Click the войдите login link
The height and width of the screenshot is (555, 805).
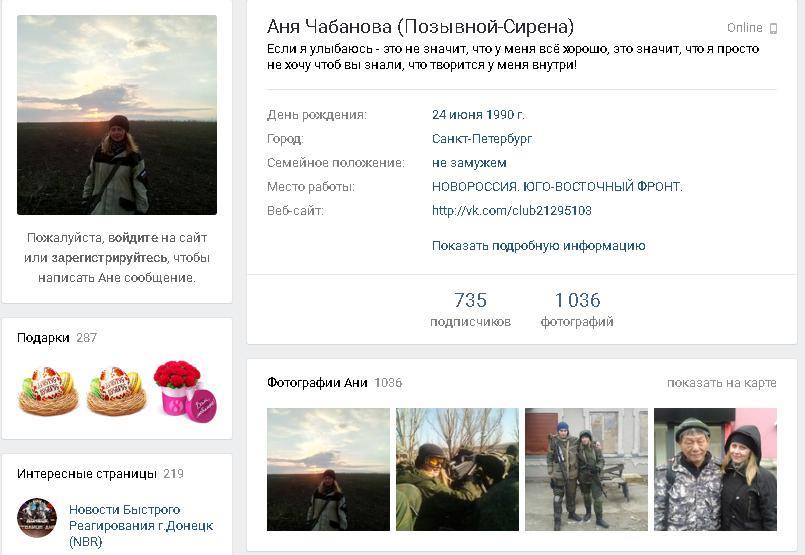pos(133,238)
